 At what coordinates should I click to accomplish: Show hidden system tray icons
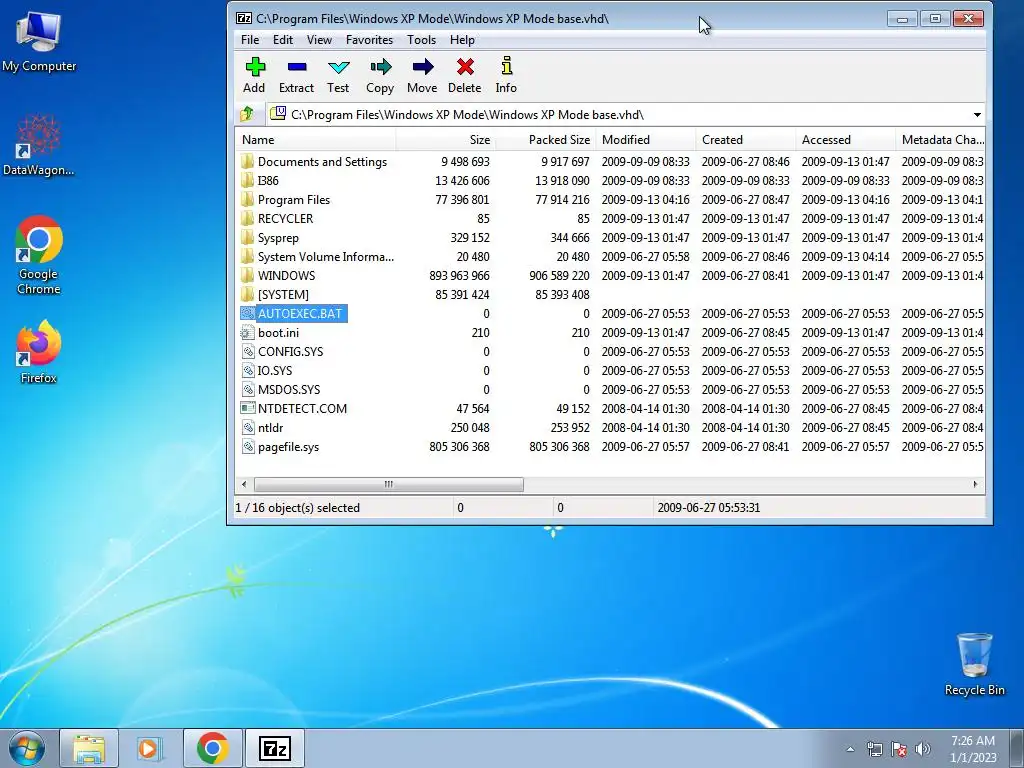850,749
